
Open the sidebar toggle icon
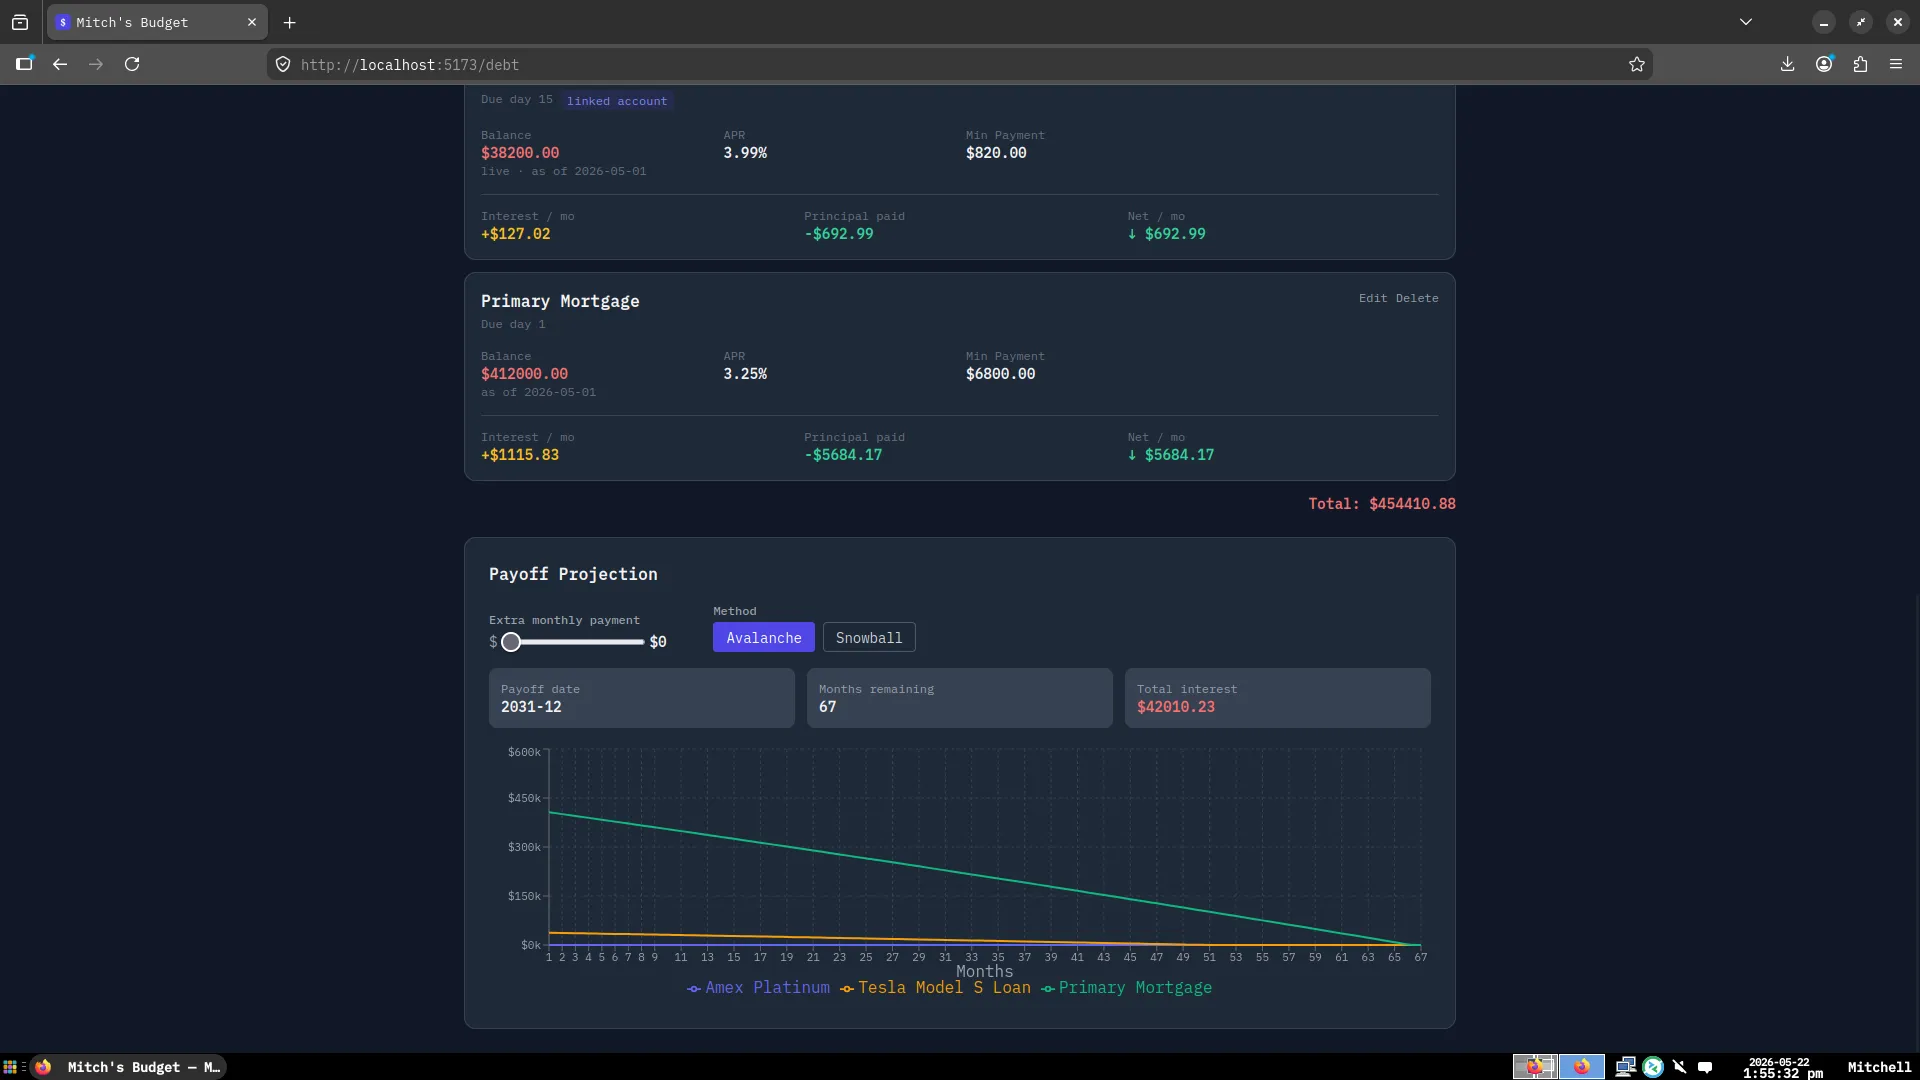click(x=24, y=64)
